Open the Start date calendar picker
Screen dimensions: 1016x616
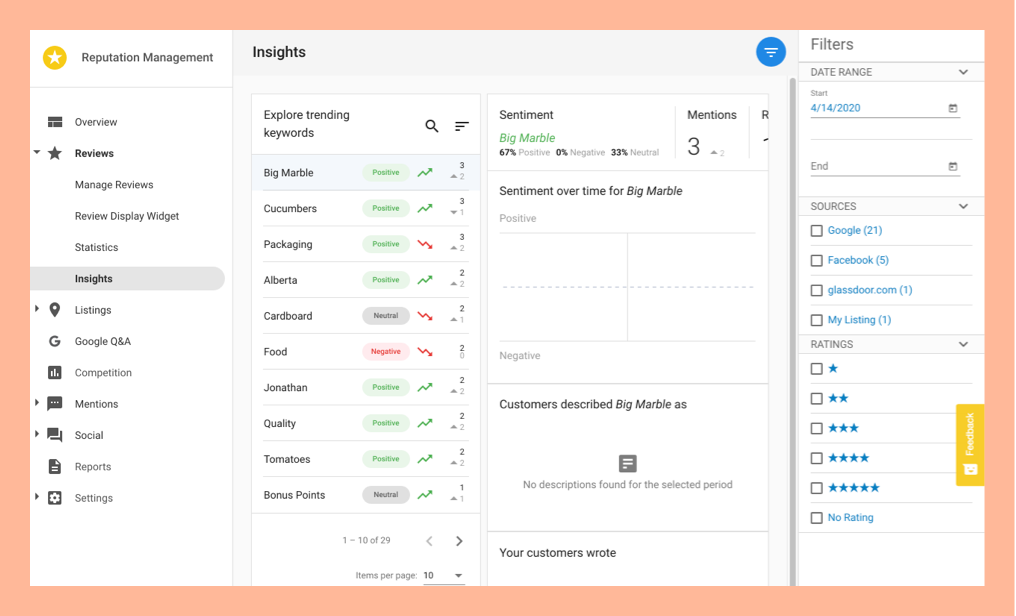(953, 108)
